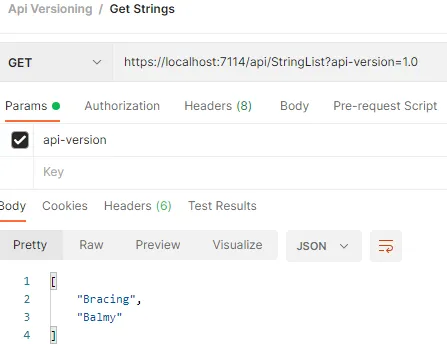Open the GET method dropdown
Viewport: 447px width, 364px height.
56,62
